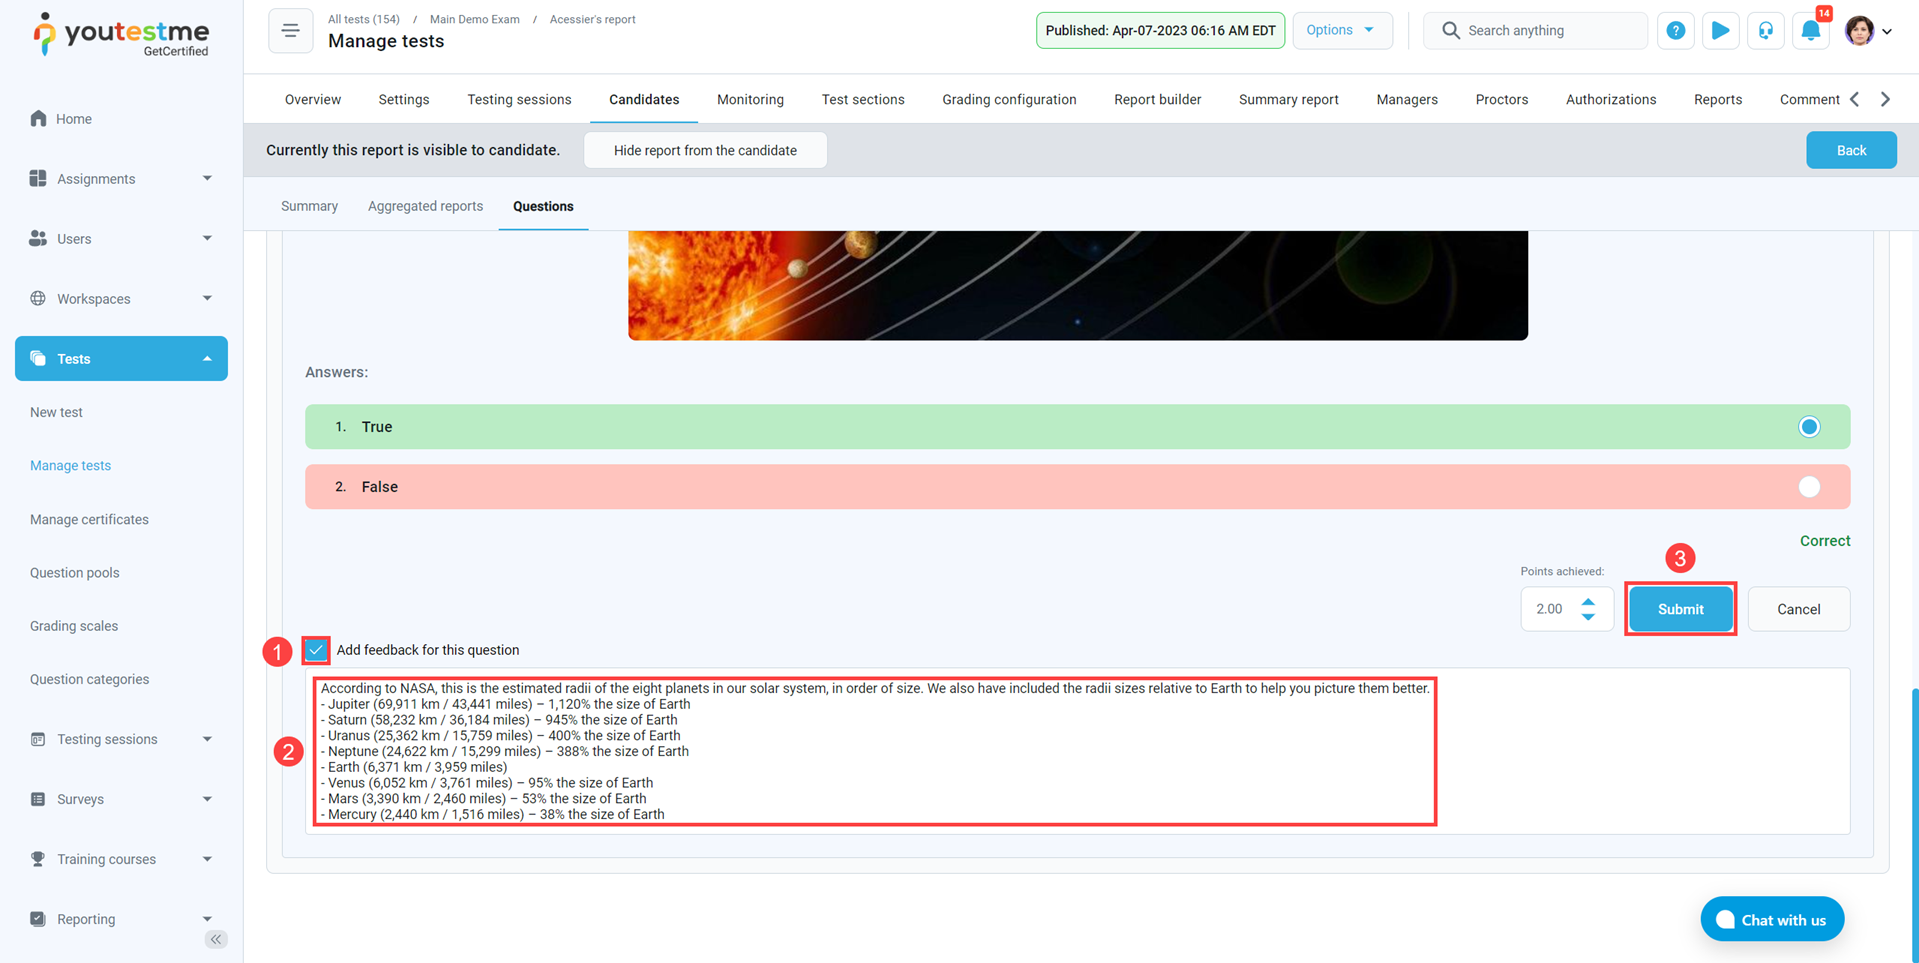Click the youtestme GetCertified logo
This screenshot has height=963, width=1919.
click(121, 34)
